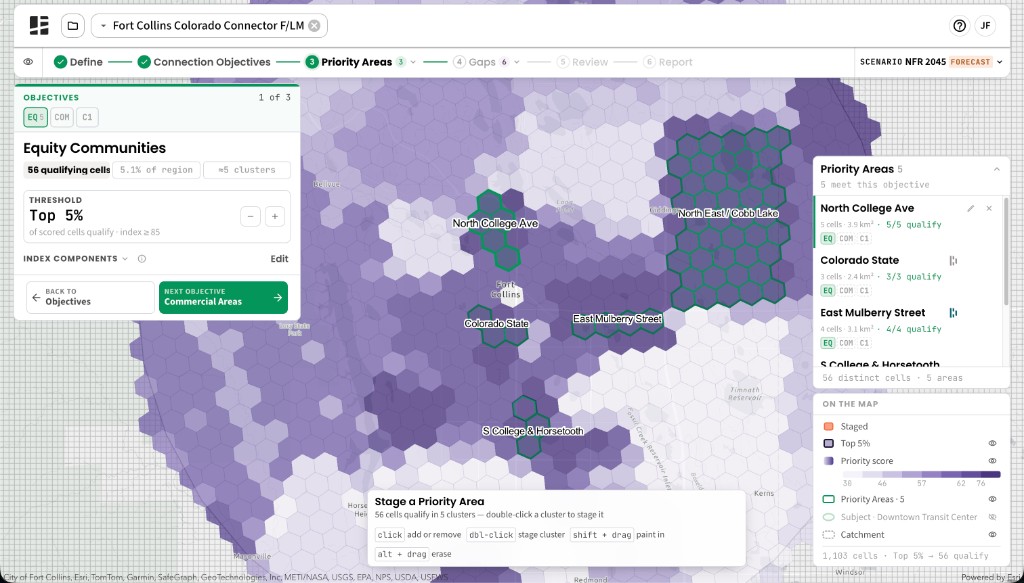1024x583 pixels.
Task: Go to the Define step
Action: click(x=78, y=62)
